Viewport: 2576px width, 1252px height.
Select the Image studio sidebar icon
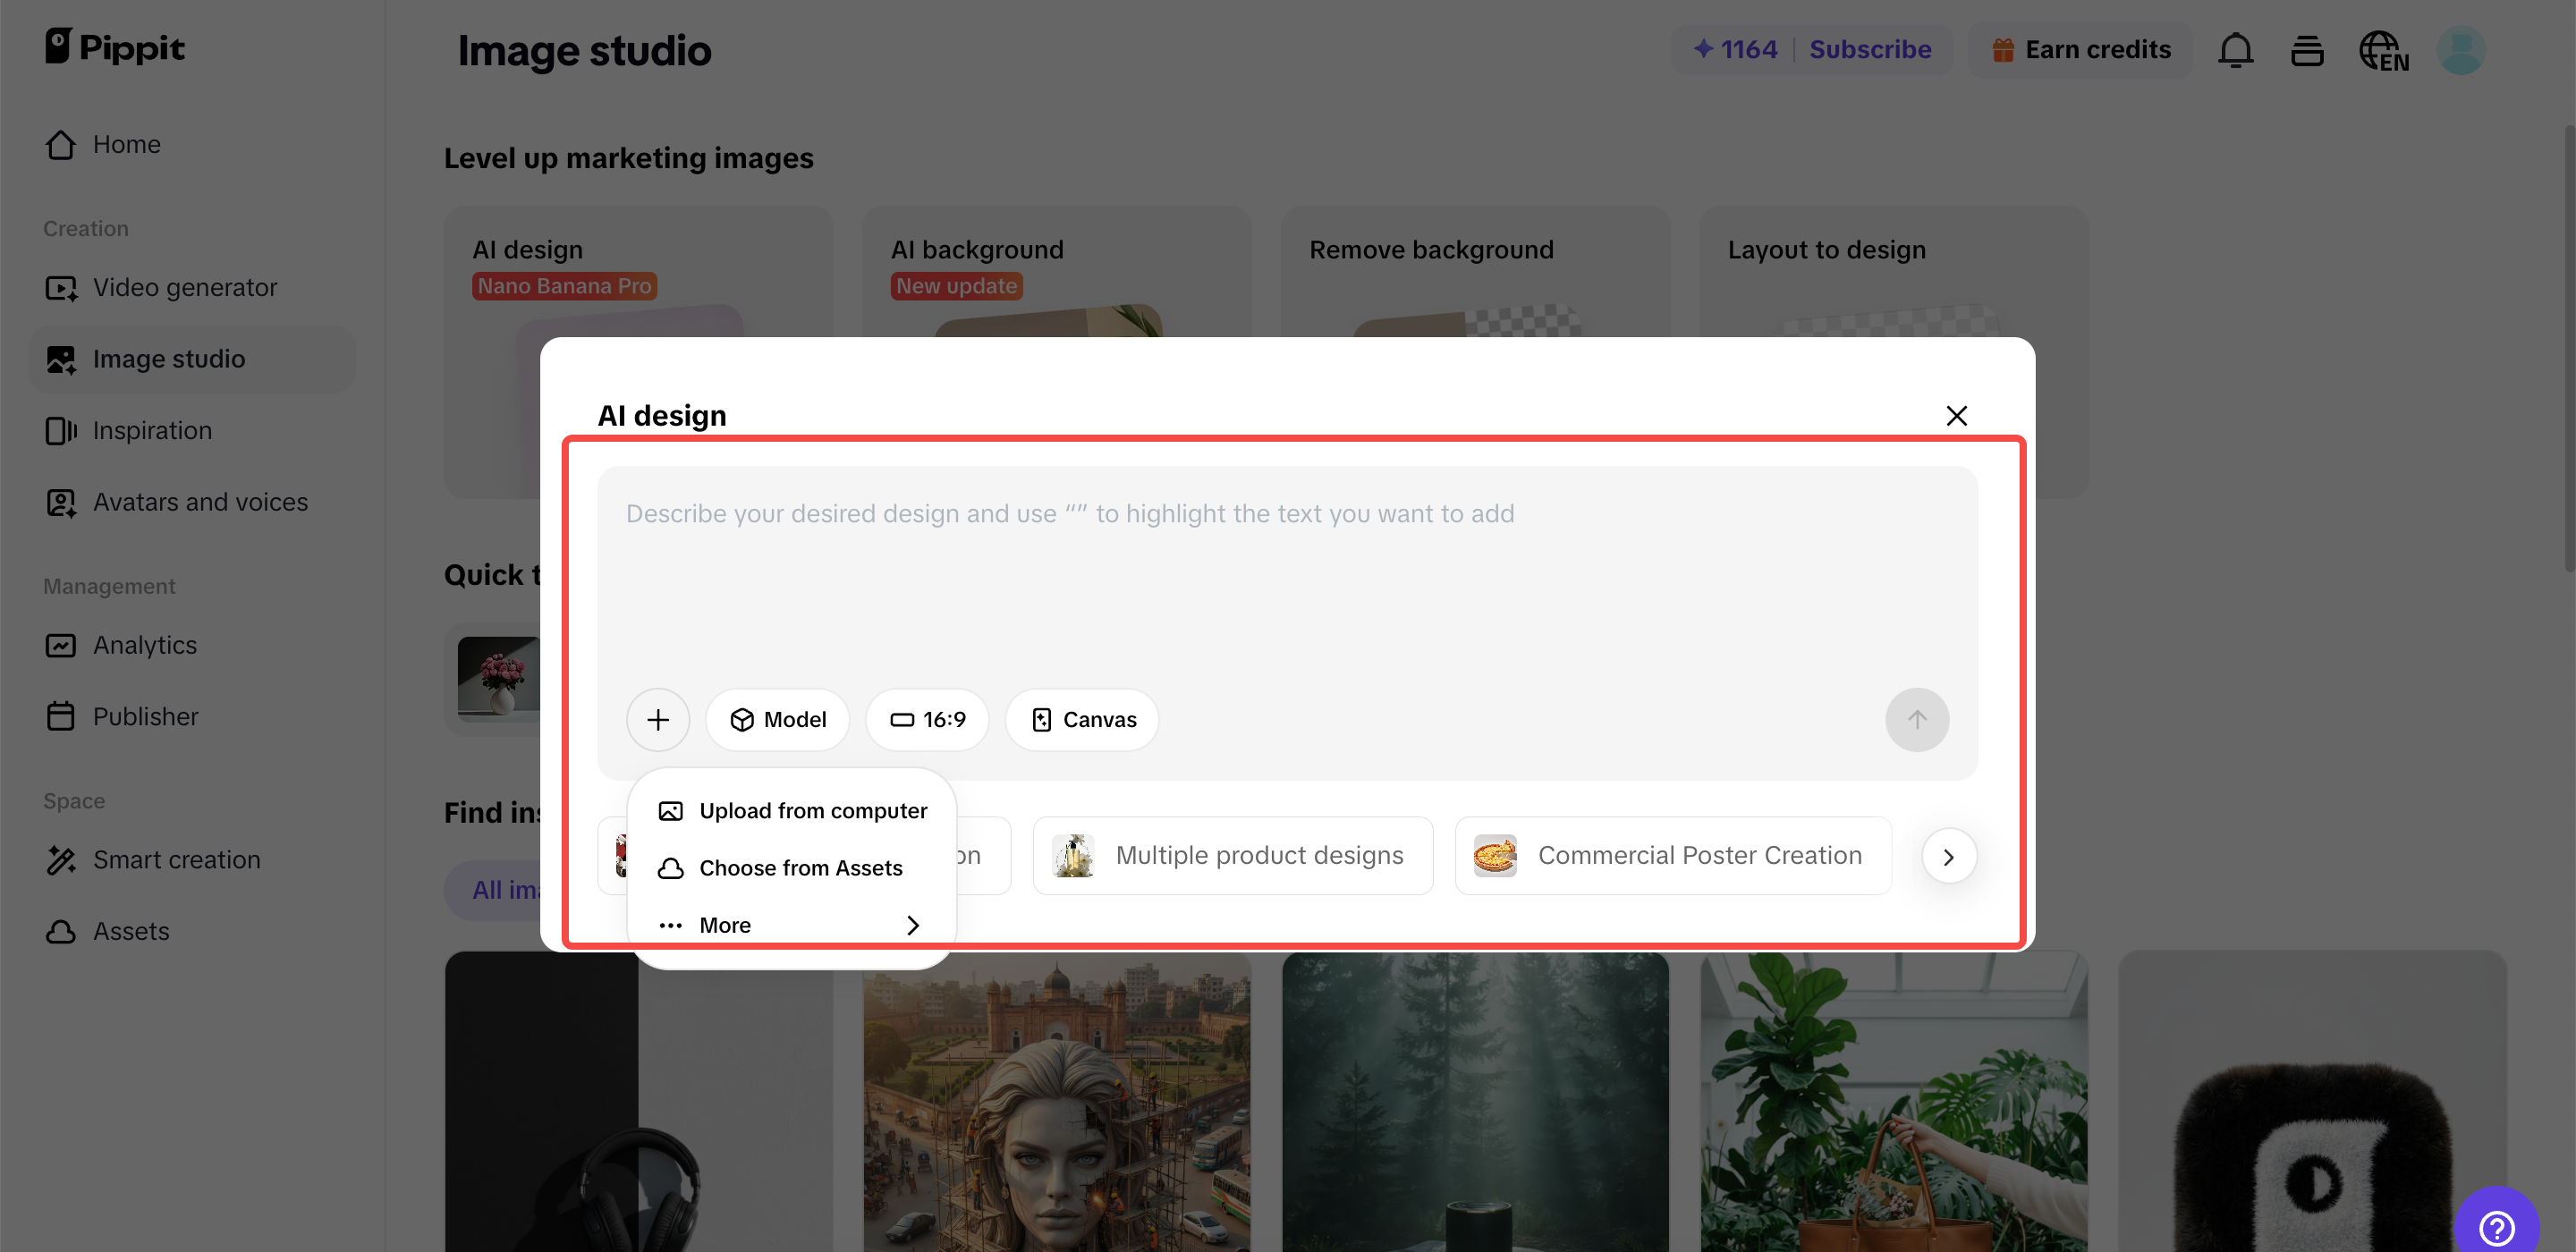click(x=60, y=359)
